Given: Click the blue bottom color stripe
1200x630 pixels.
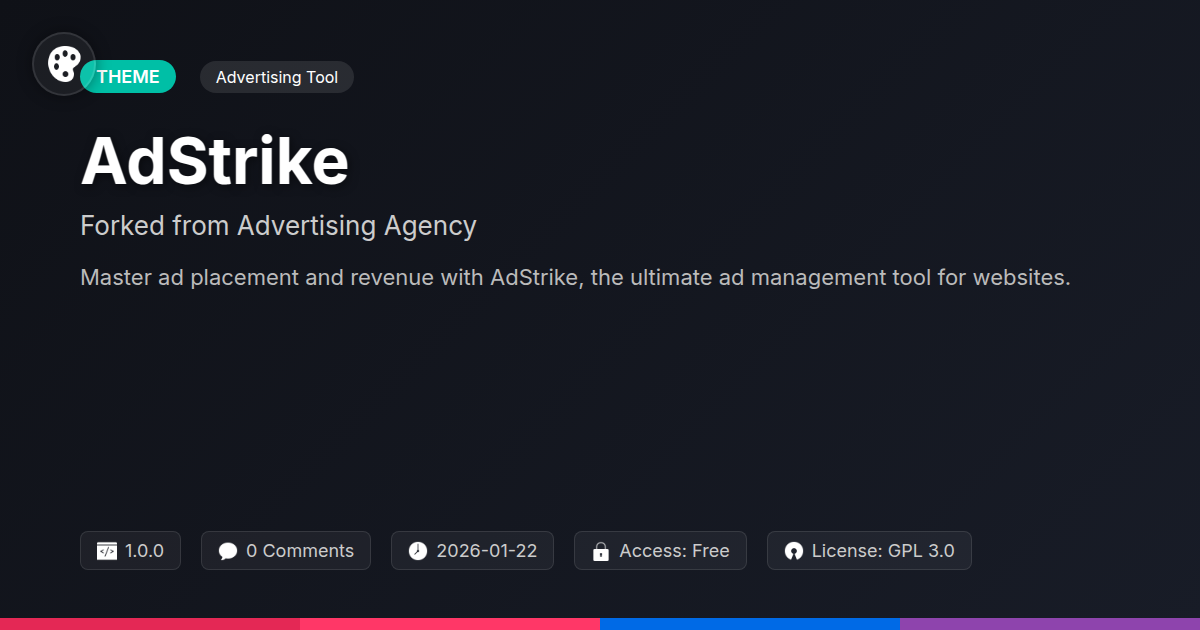Looking at the screenshot, I should pyautogui.click(x=750, y=624).
